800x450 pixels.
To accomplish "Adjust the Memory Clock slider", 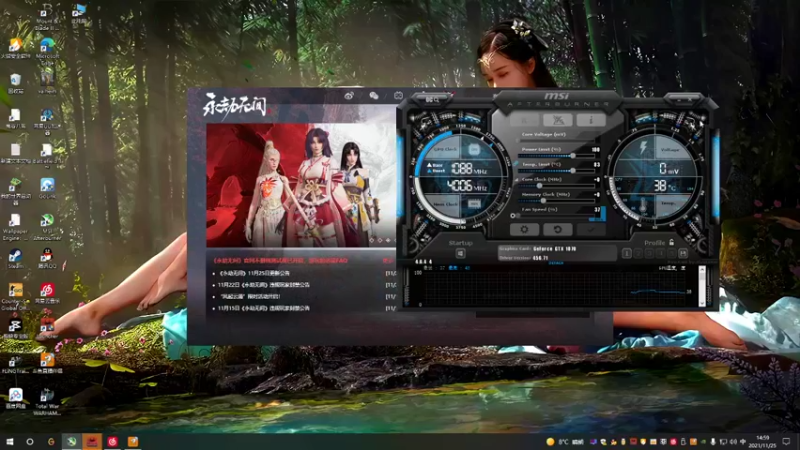I will pyautogui.click(x=555, y=201).
